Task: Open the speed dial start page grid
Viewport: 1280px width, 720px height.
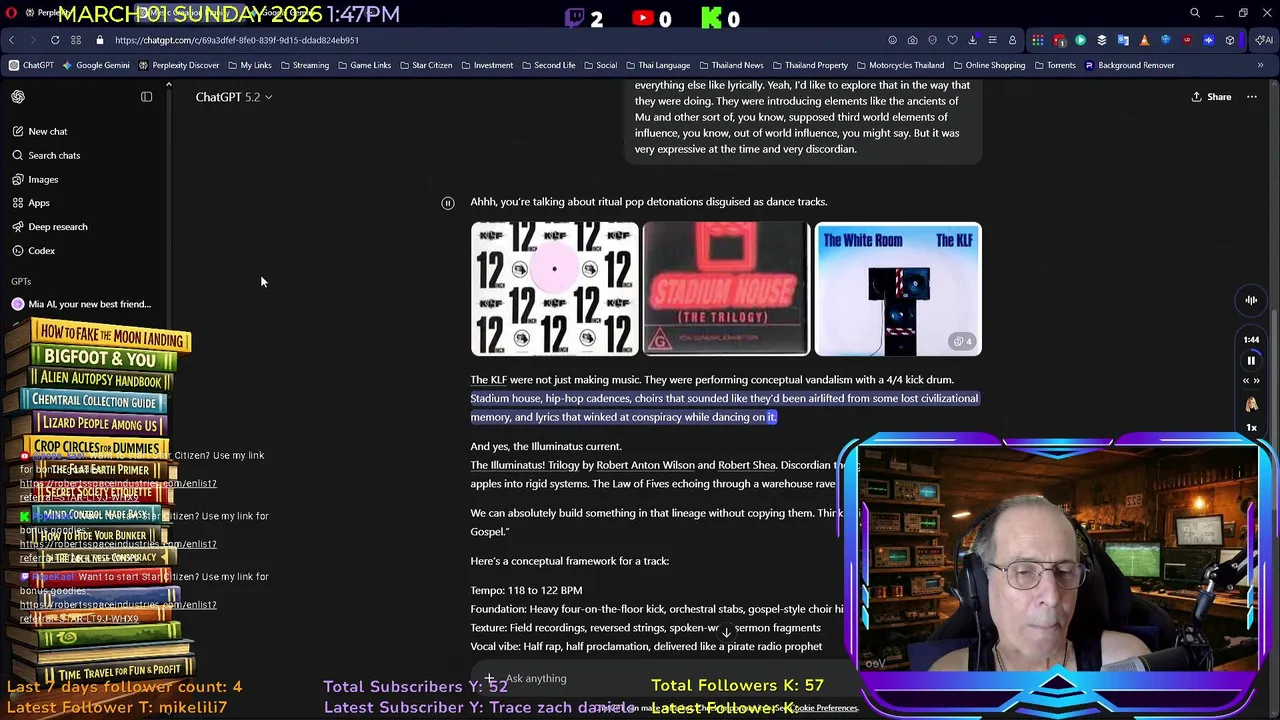Action: 76,40
